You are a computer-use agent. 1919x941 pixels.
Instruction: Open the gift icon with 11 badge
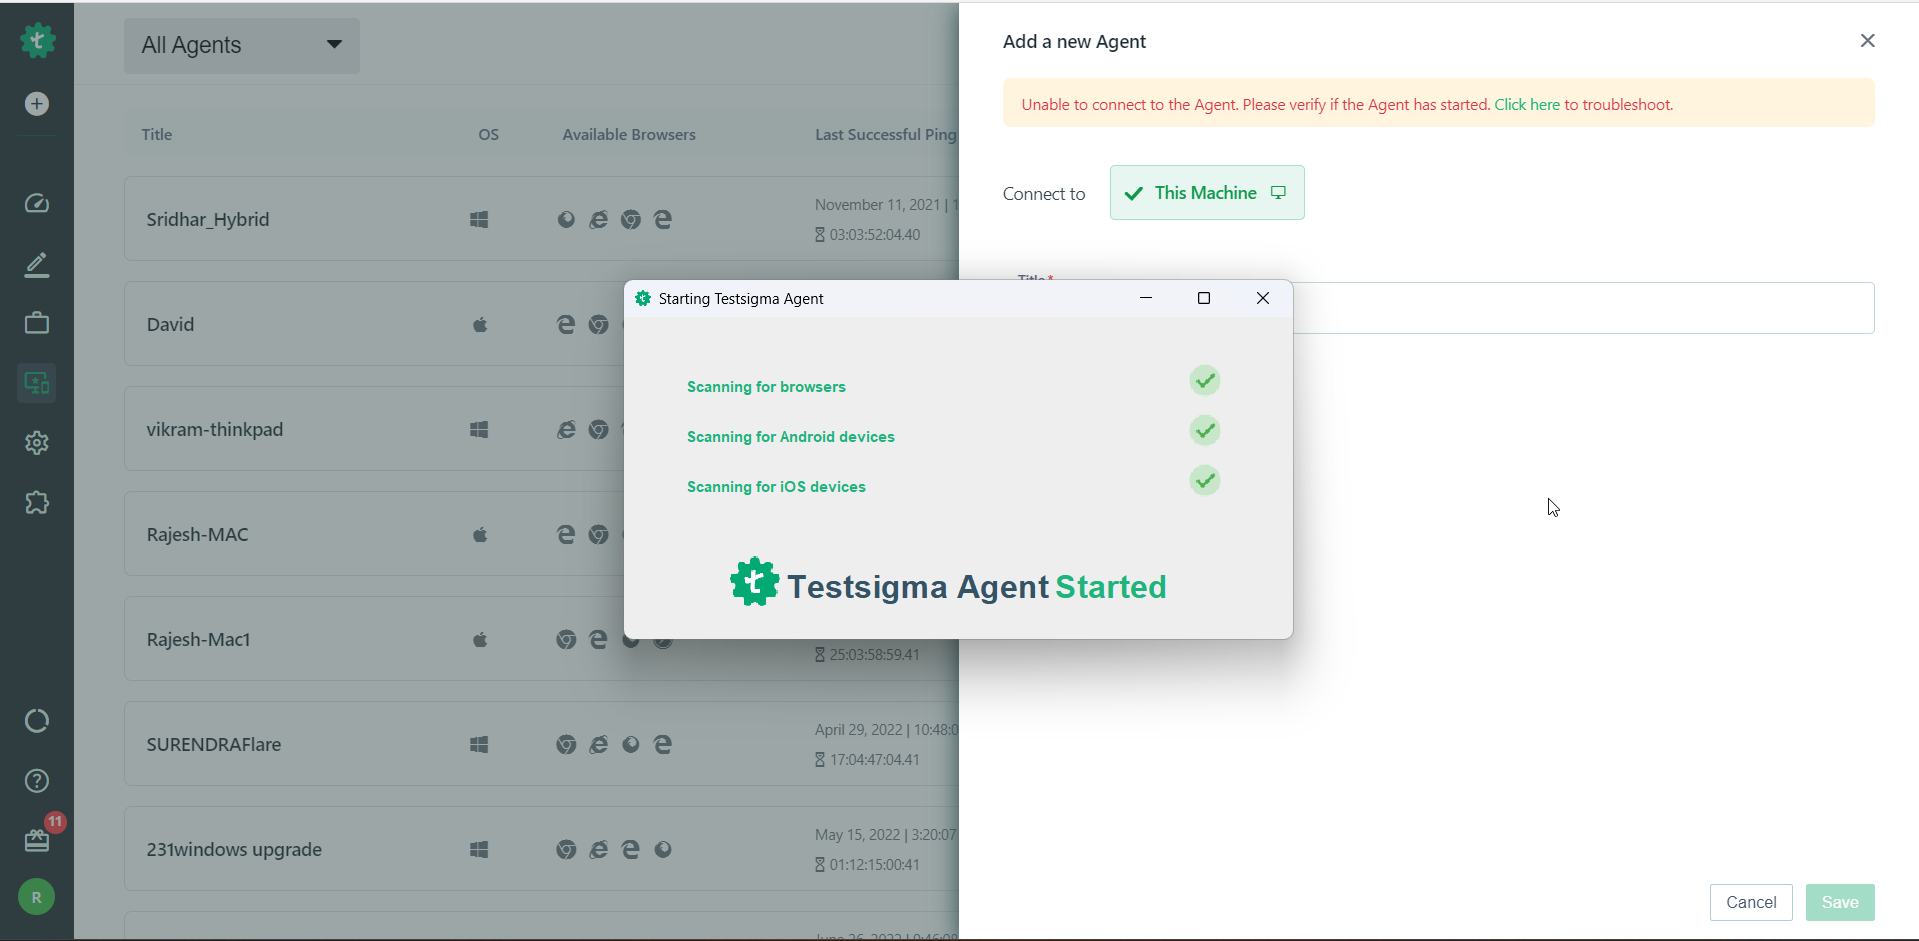point(37,840)
